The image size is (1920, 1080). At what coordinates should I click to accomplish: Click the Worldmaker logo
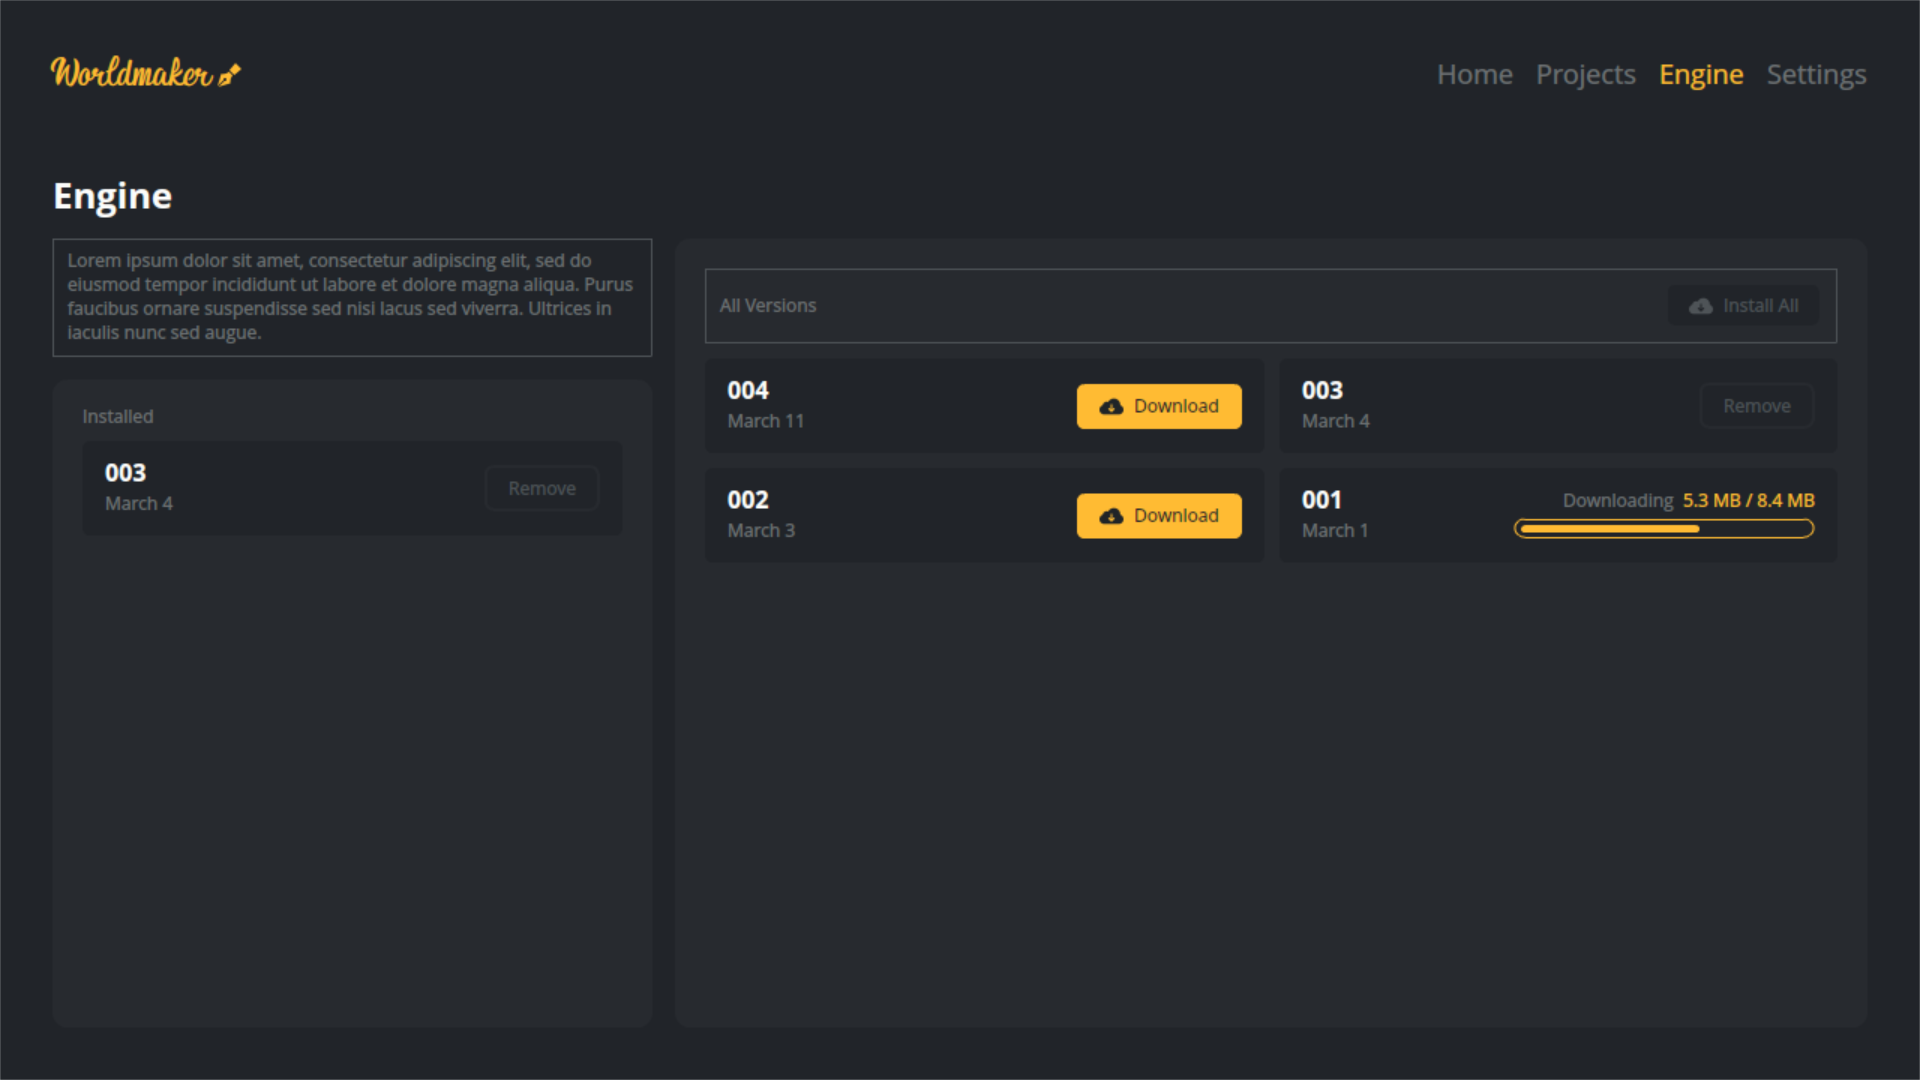click(x=146, y=73)
